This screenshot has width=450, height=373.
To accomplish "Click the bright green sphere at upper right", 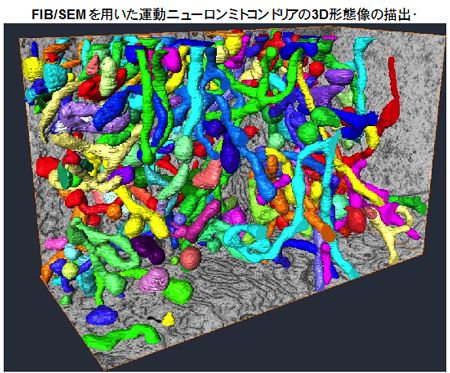I will [308, 133].
